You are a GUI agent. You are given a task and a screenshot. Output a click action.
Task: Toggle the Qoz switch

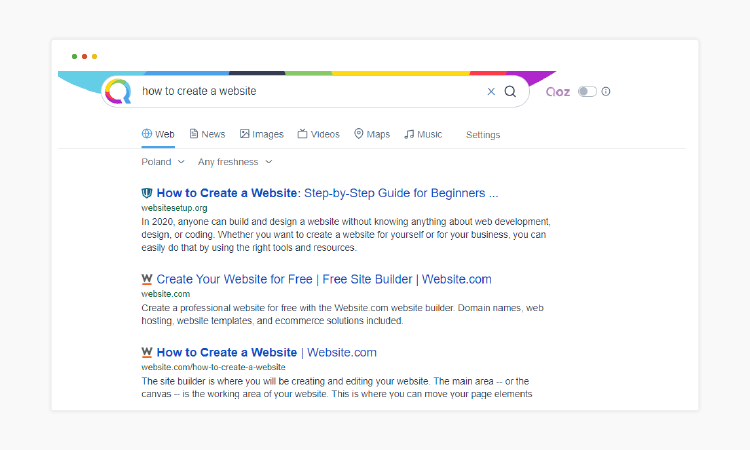(x=587, y=91)
